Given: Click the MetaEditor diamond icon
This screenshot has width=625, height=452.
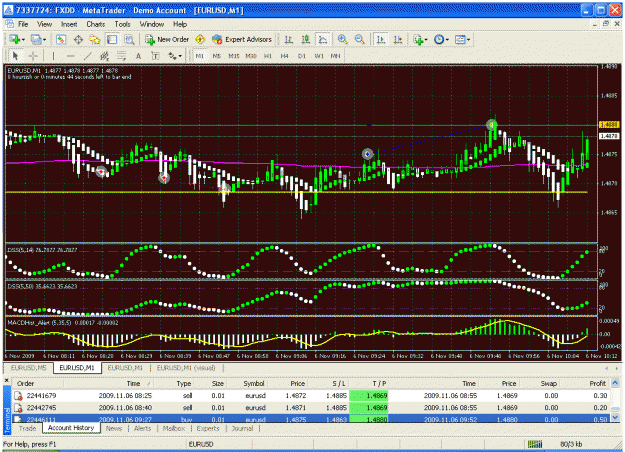Looking at the screenshot, I should pyautogui.click(x=200, y=39).
